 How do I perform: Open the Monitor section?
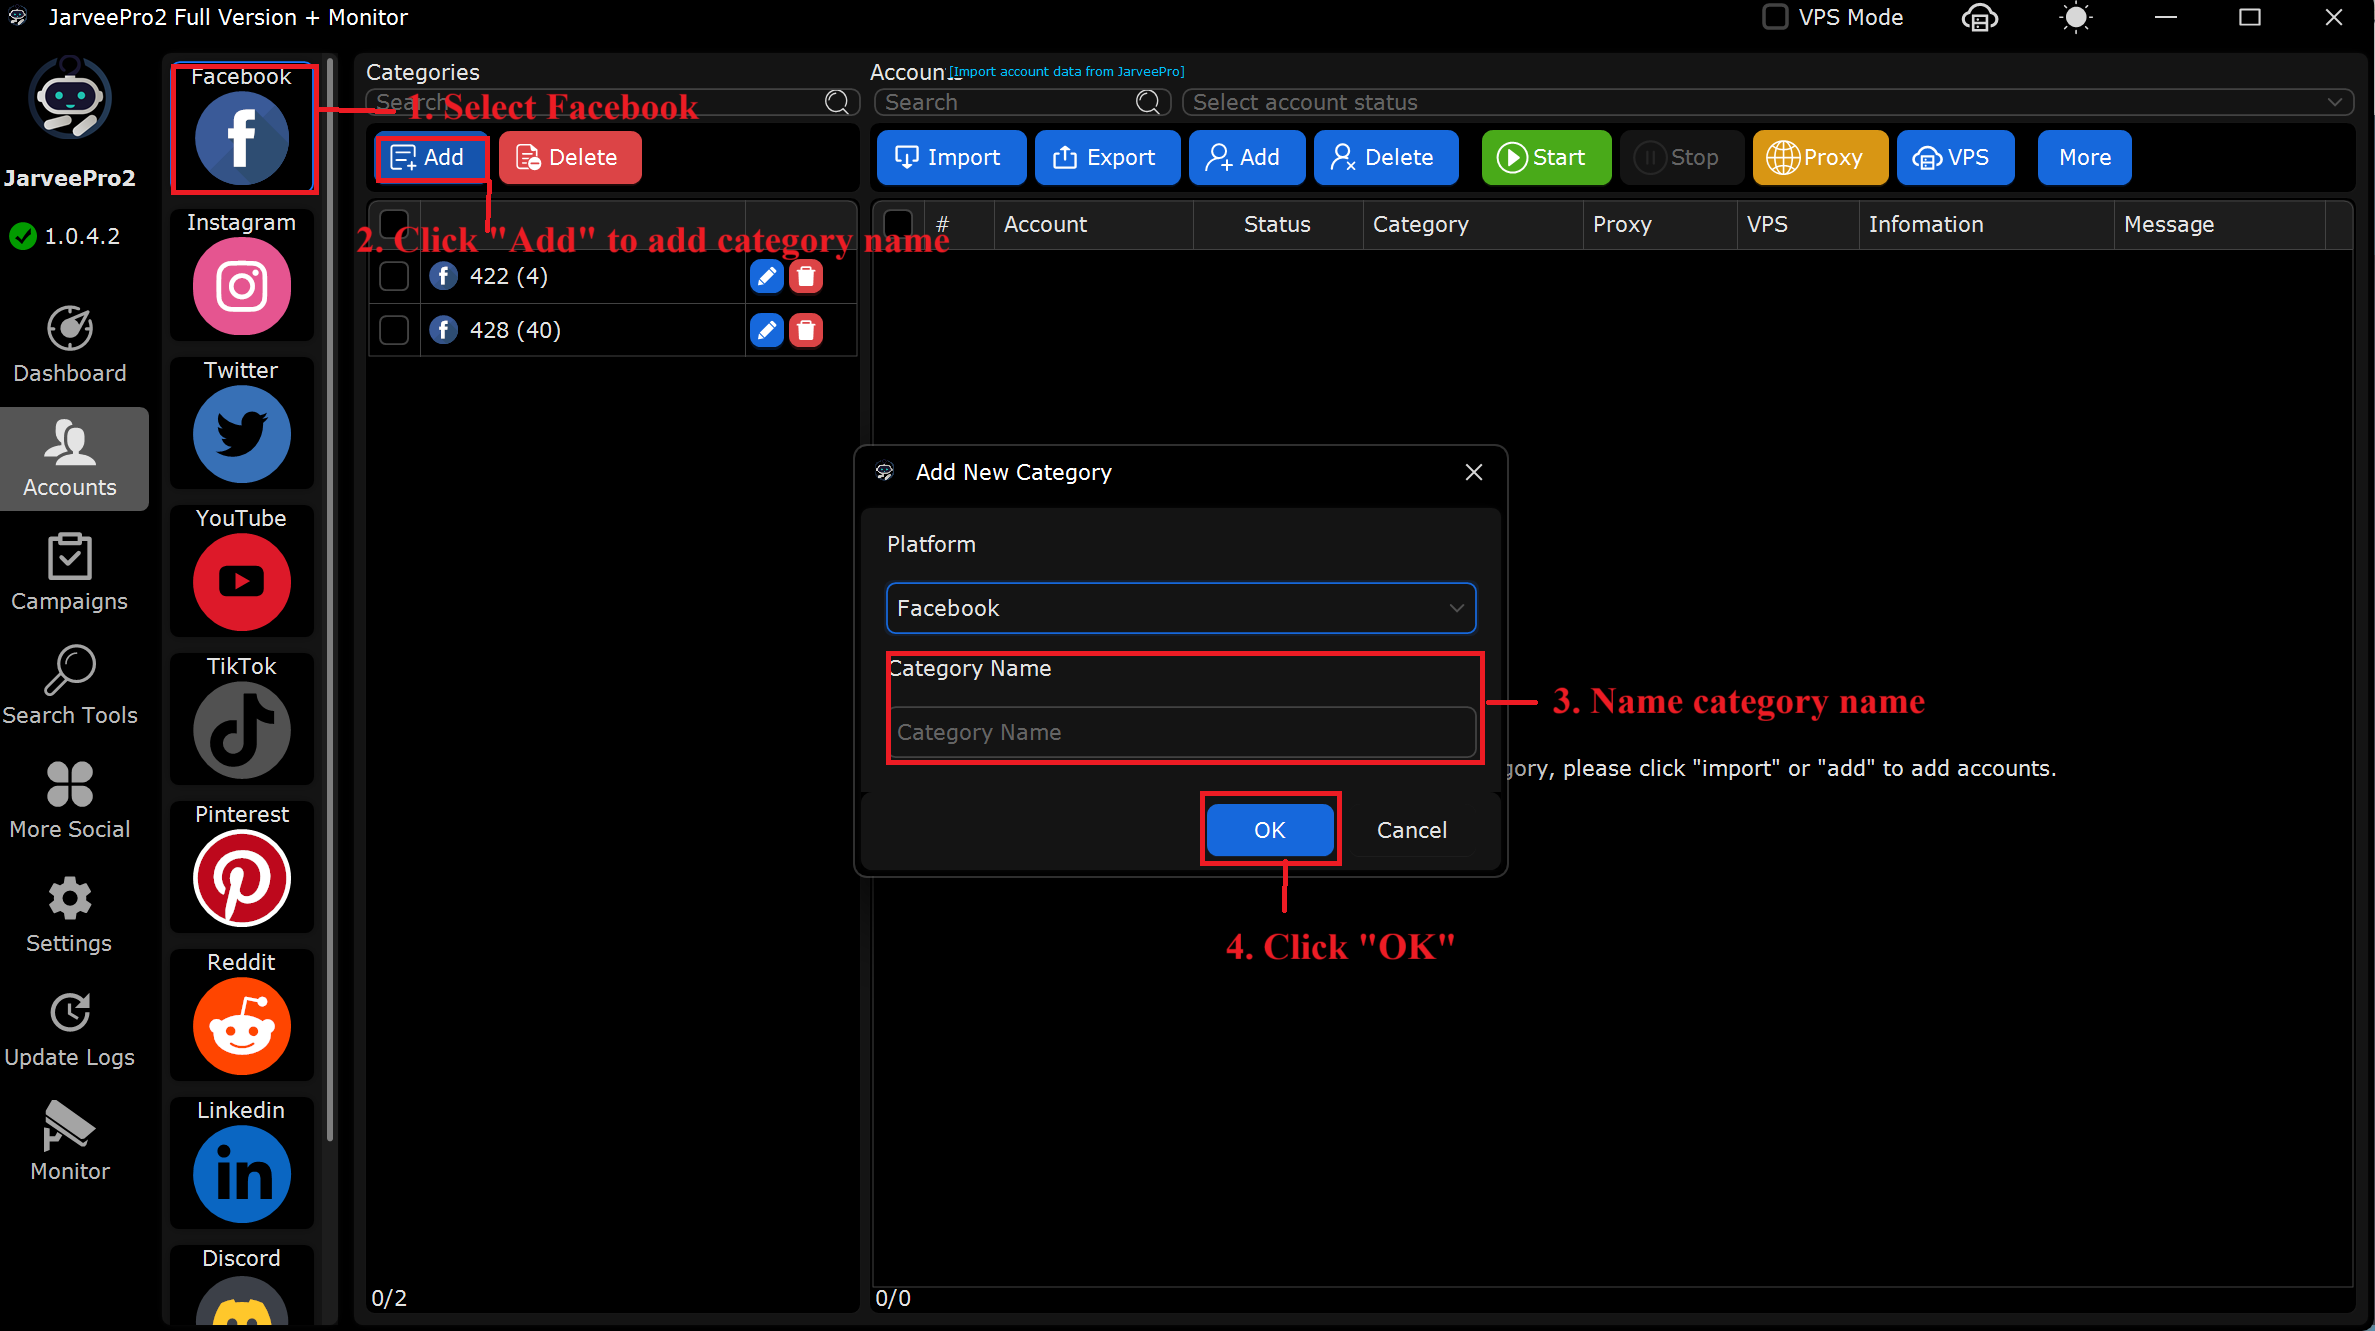pyautogui.click(x=70, y=1143)
